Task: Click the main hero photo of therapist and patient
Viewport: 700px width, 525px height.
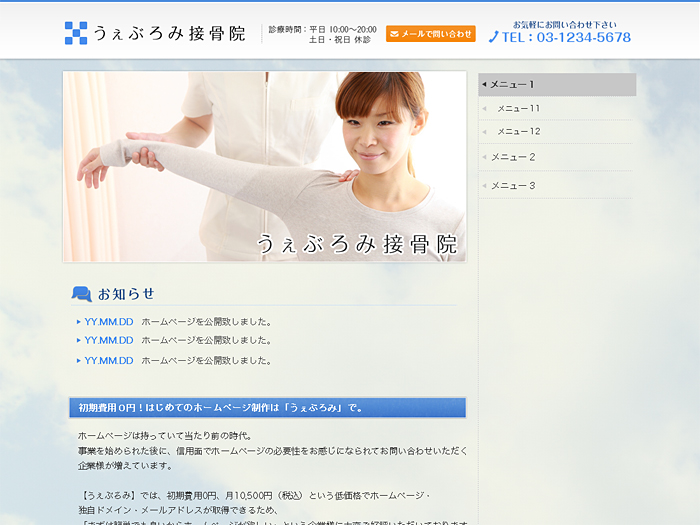Action: [x=265, y=167]
